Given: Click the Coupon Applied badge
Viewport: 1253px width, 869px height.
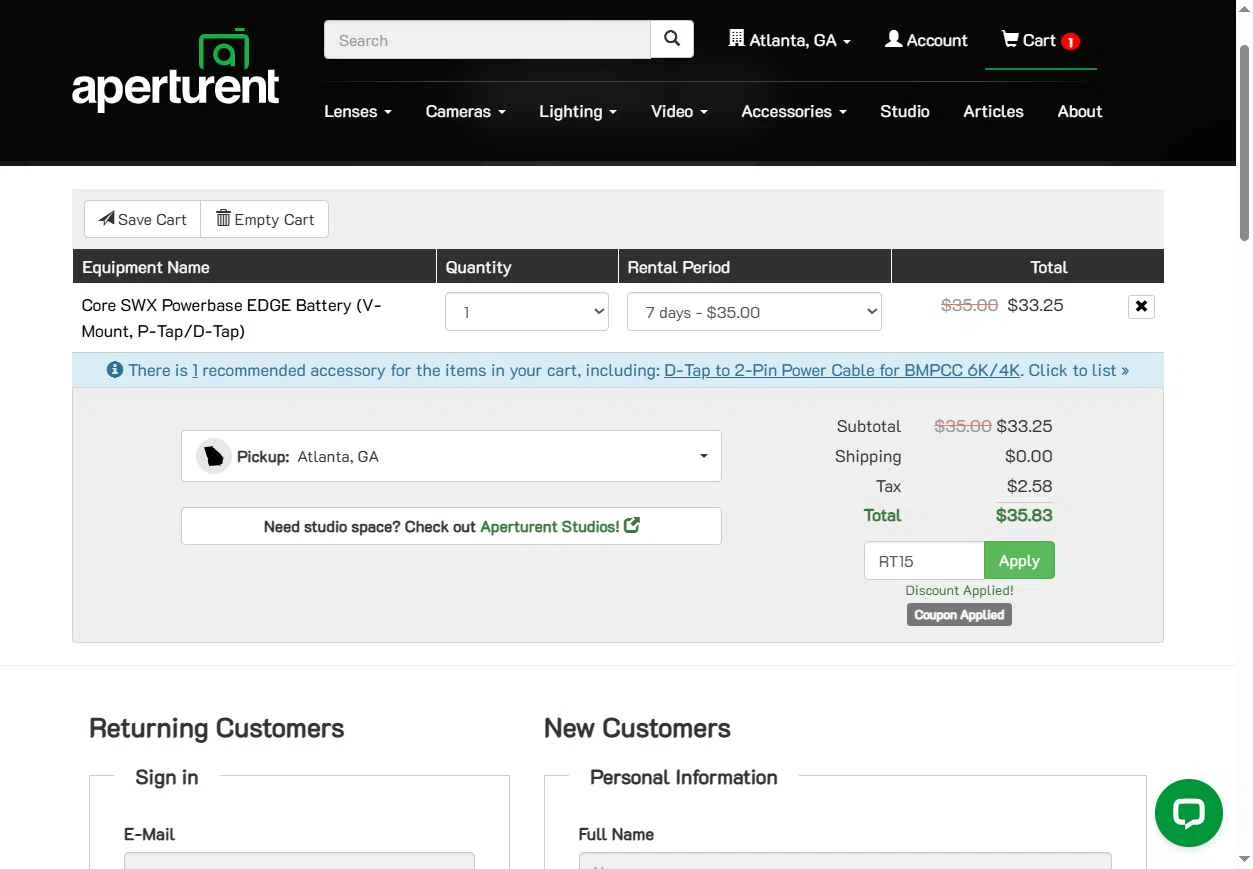Looking at the screenshot, I should [960, 615].
